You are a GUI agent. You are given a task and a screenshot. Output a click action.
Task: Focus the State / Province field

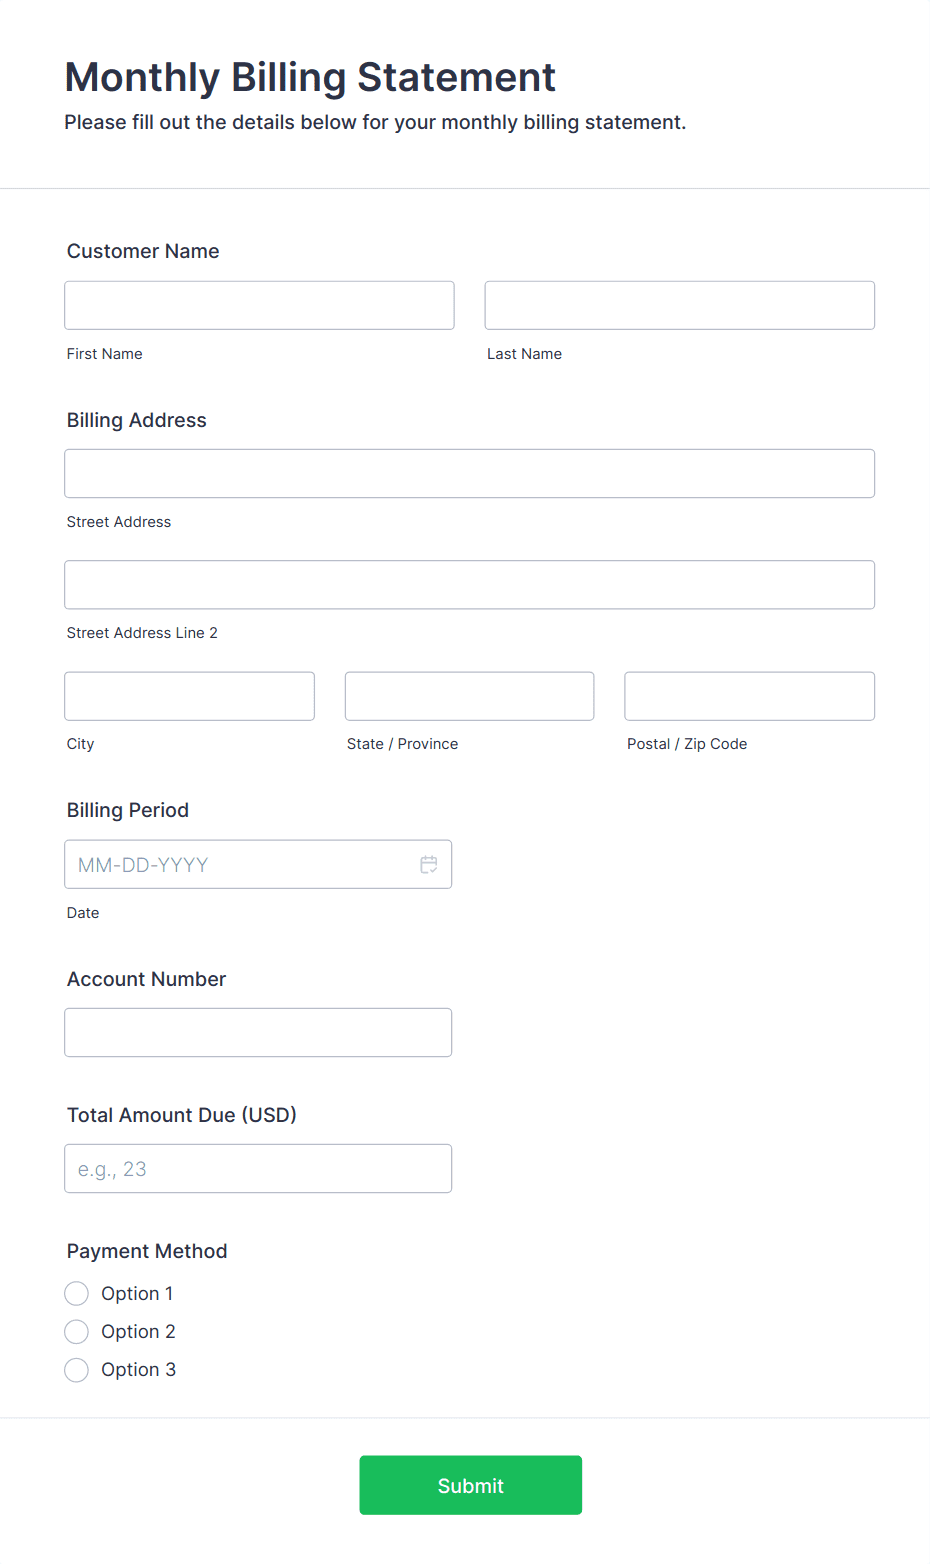point(469,696)
